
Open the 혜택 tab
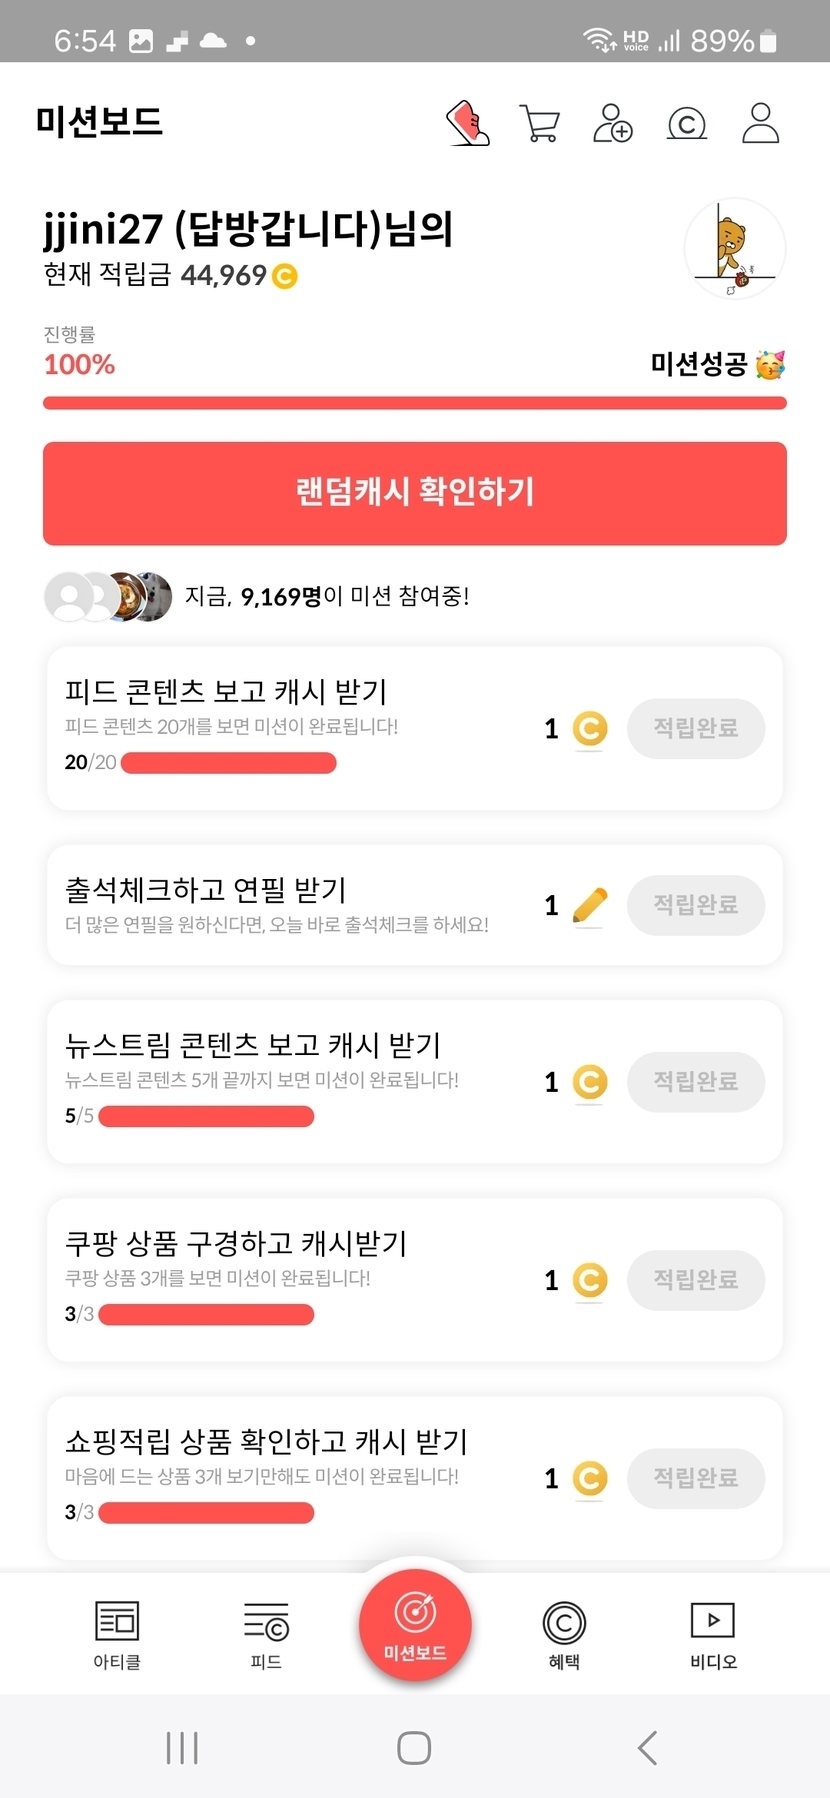click(x=564, y=1634)
